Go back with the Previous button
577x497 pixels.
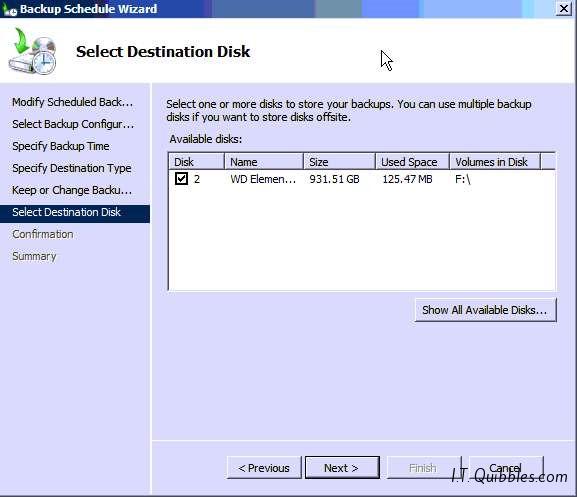[264, 468]
